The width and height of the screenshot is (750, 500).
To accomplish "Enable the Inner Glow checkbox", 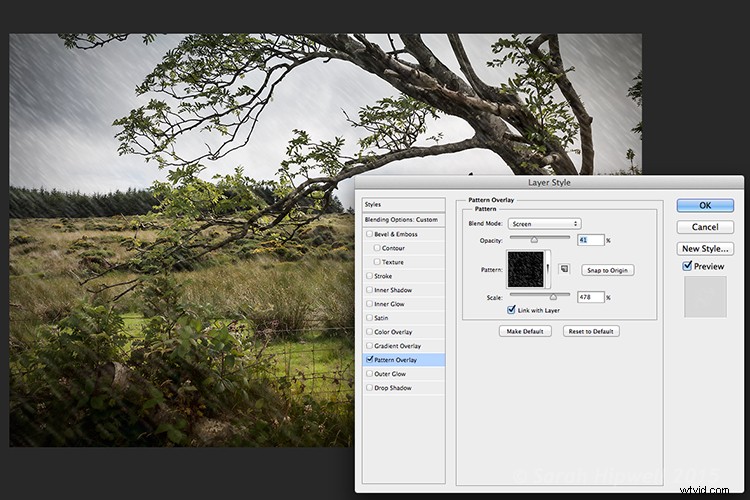I will (x=369, y=303).
